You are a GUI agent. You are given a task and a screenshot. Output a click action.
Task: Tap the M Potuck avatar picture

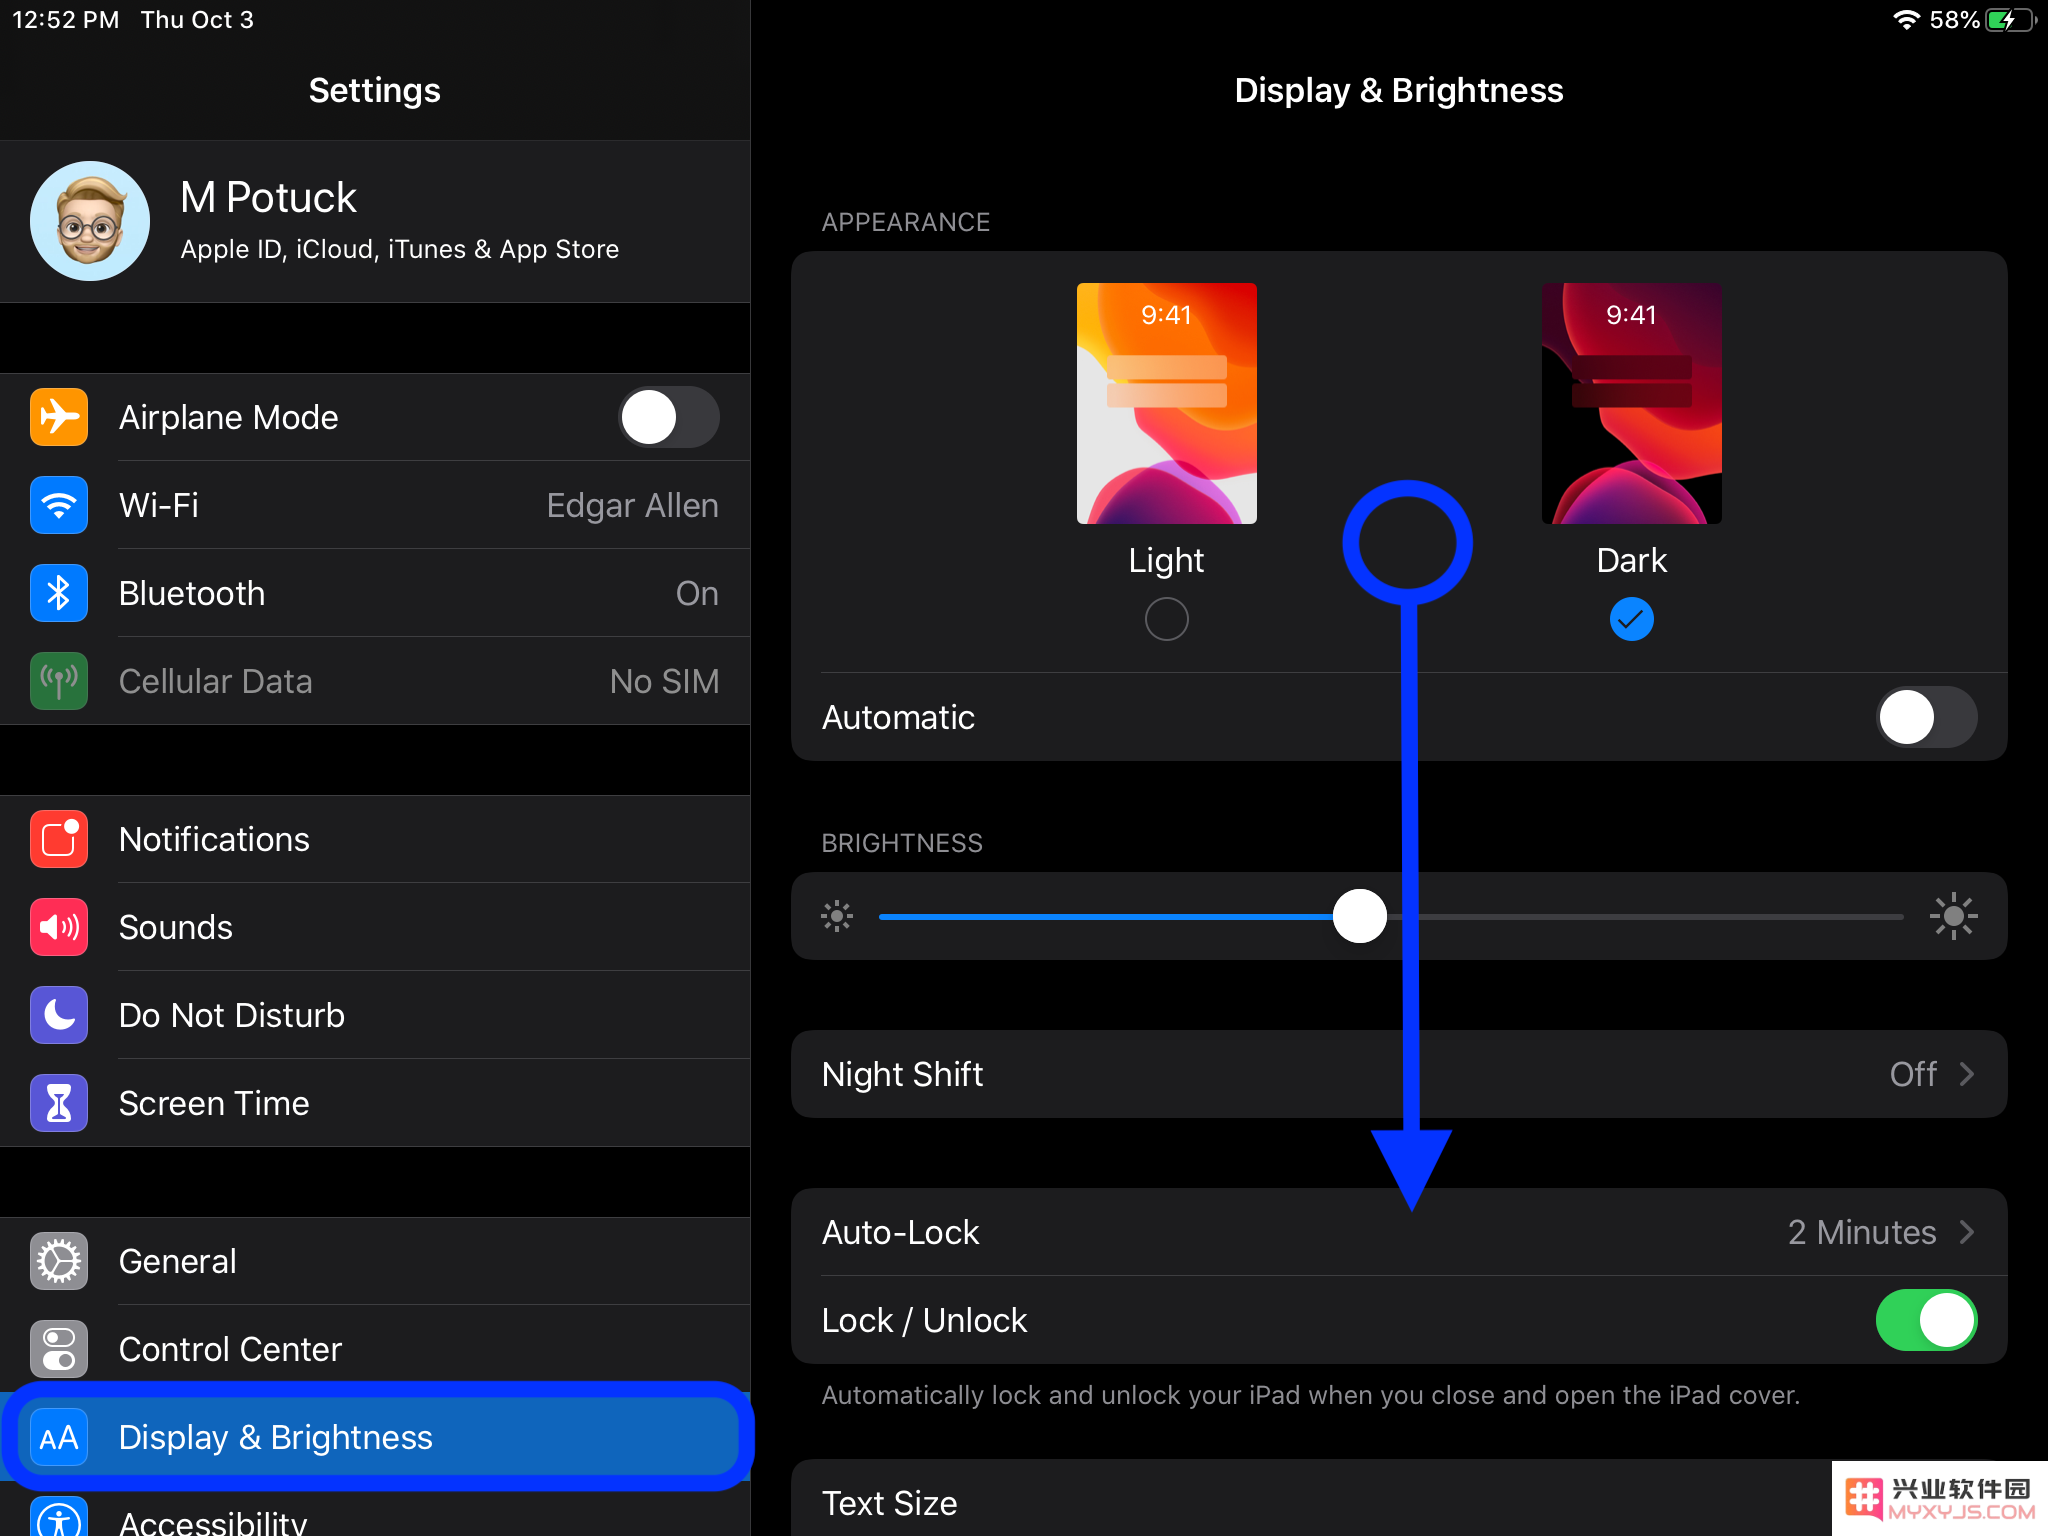pyautogui.click(x=90, y=221)
